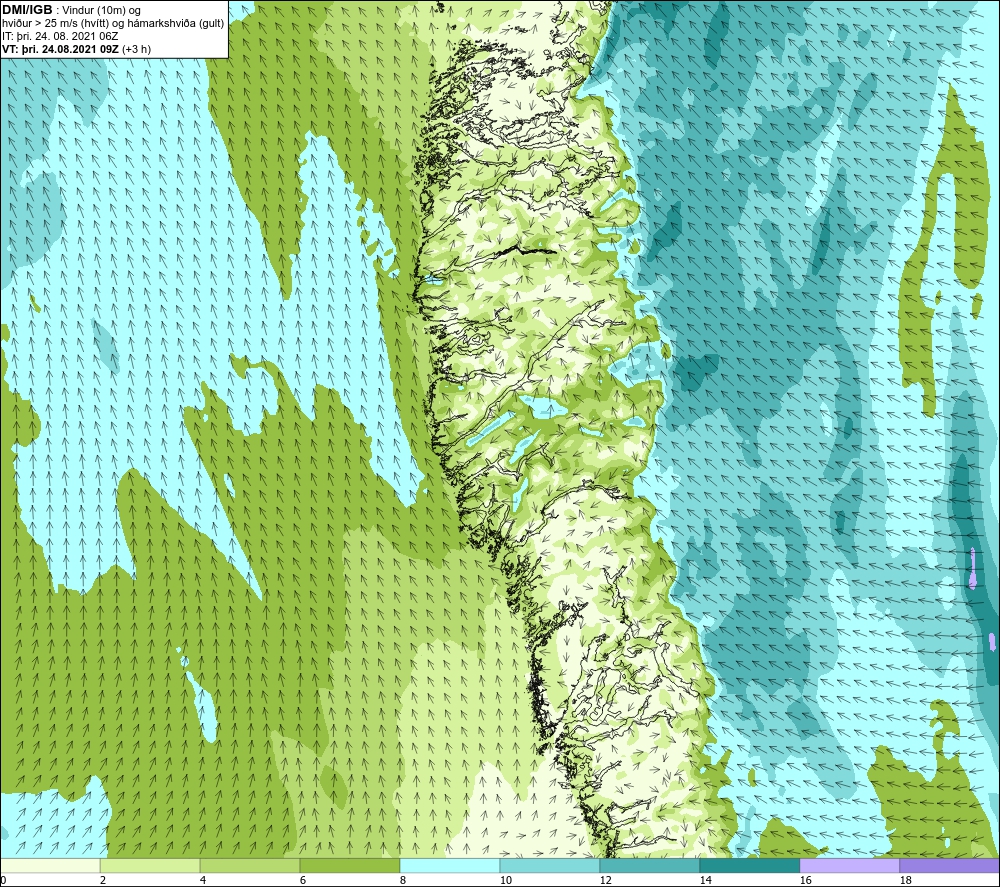Click the 8-10 m/s light cyan legend swatch
The image size is (1000, 887).
pos(450,865)
